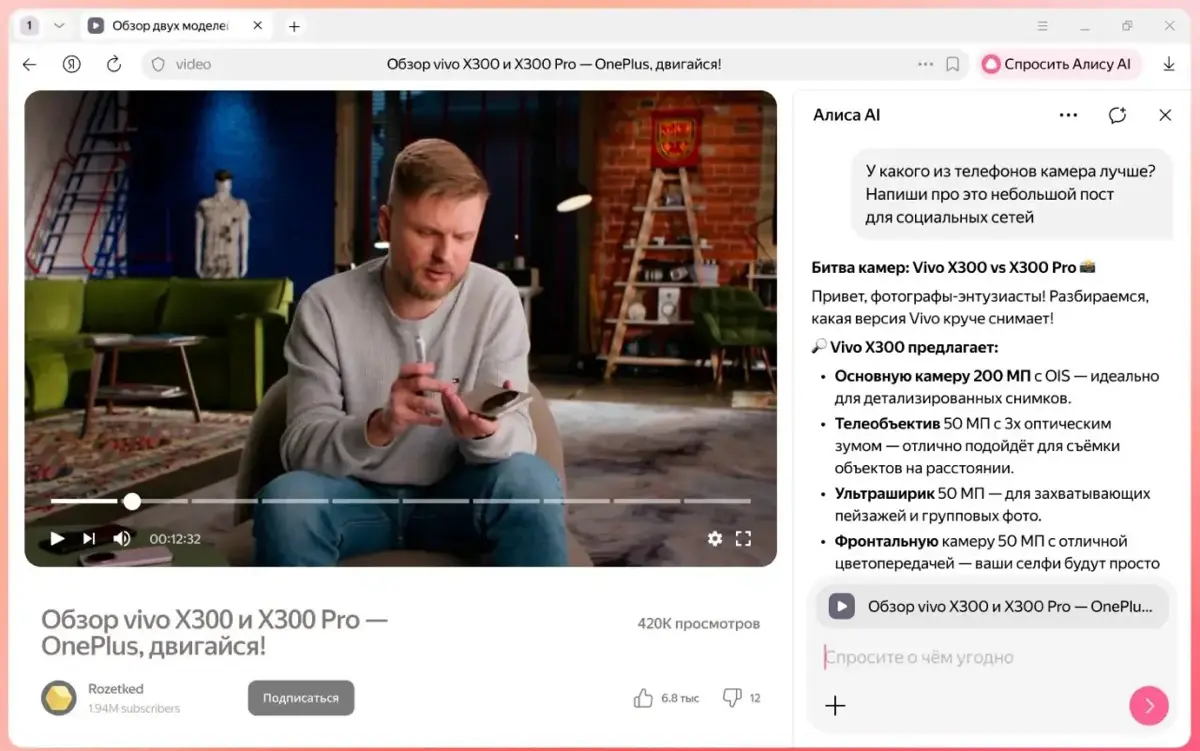The height and width of the screenshot is (751, 1200).
Task: Click the "Подписаться" subscribe button
Action: pyautogui.click(x=301, y=698)
